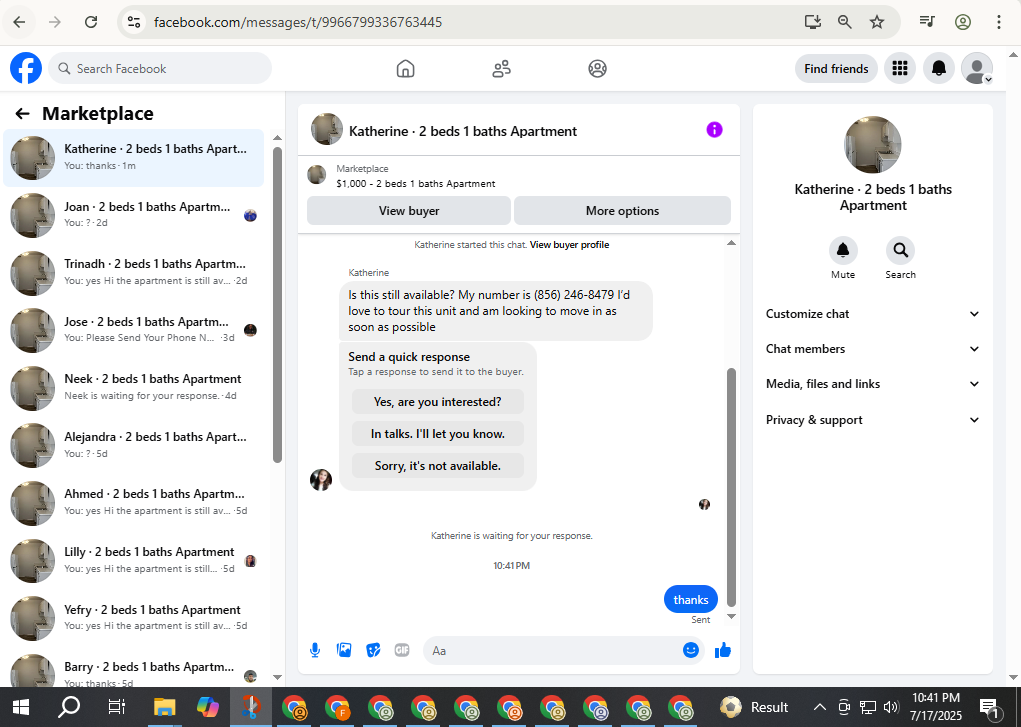Open the account profile avatar menu
1021x727 pixels.
point(977,68)
